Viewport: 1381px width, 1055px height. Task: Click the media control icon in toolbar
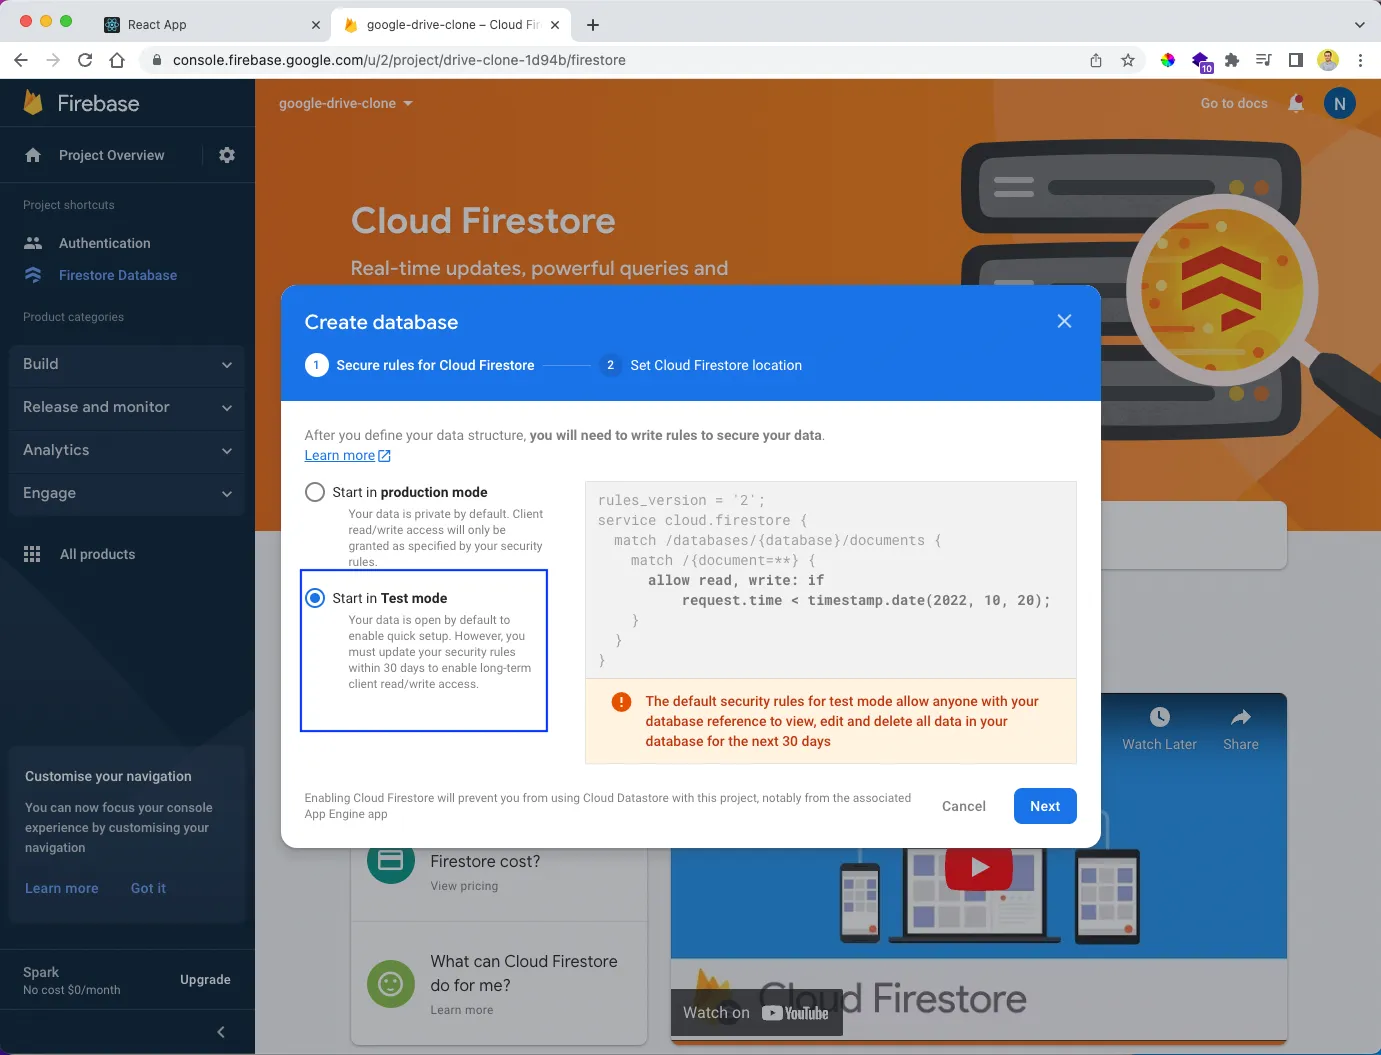pyautogui.click(x=1264, y=60)
